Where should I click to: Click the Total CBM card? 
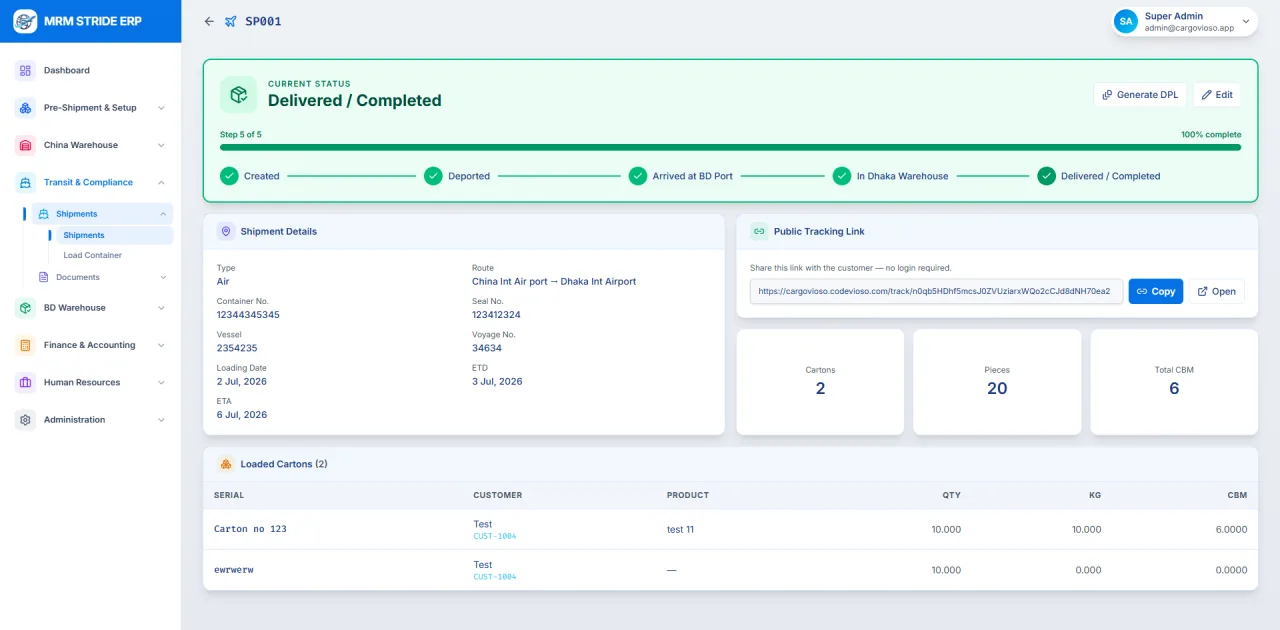click(1174, 382)
